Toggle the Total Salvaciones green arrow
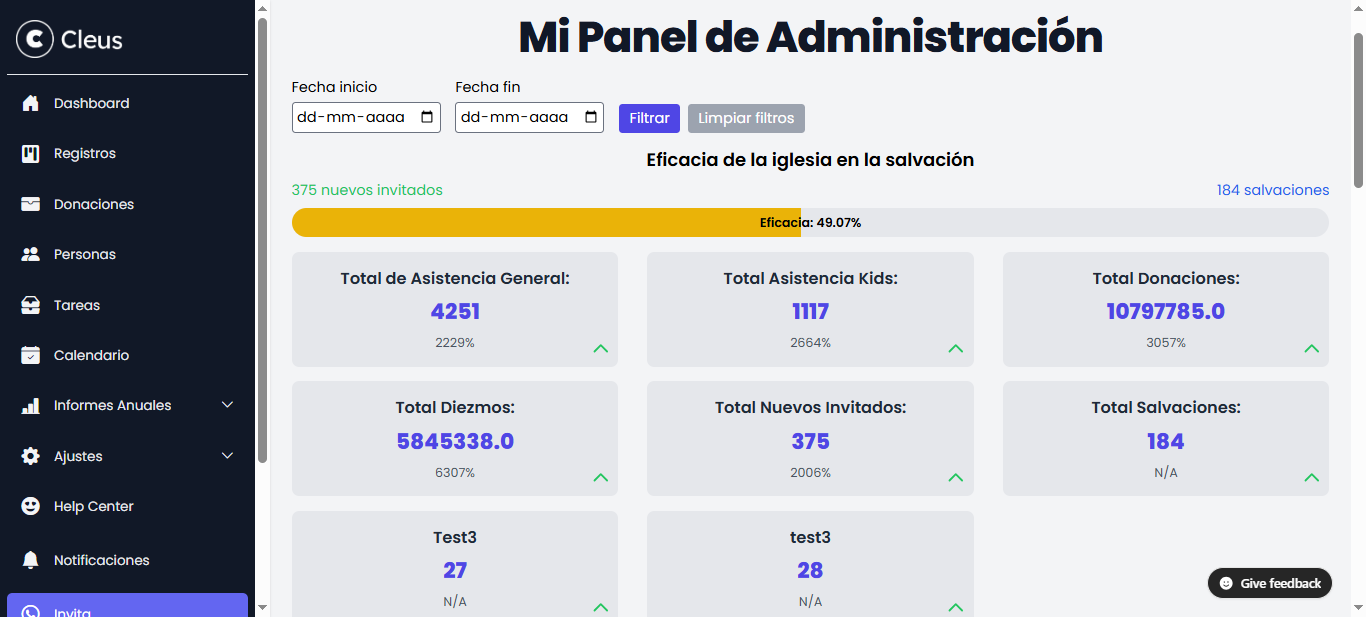1366x617 pixels. click(1311, 478)
